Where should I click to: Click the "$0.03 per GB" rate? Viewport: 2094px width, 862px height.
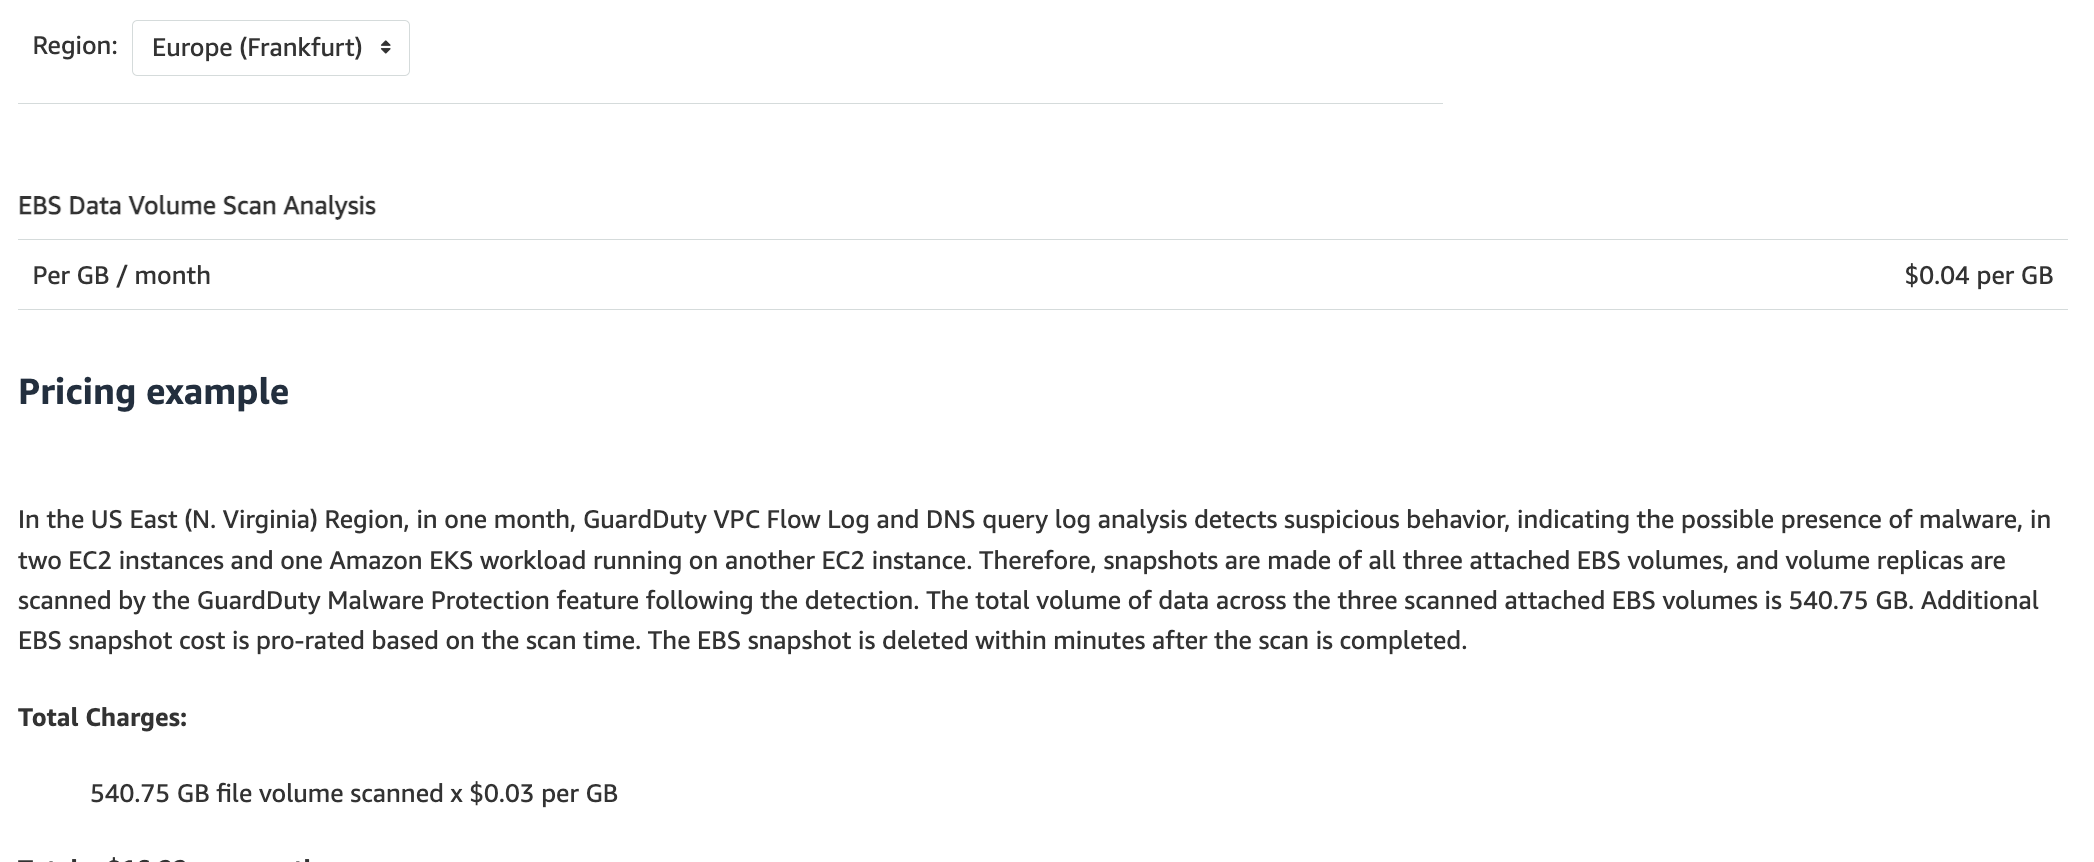[543, 794]
